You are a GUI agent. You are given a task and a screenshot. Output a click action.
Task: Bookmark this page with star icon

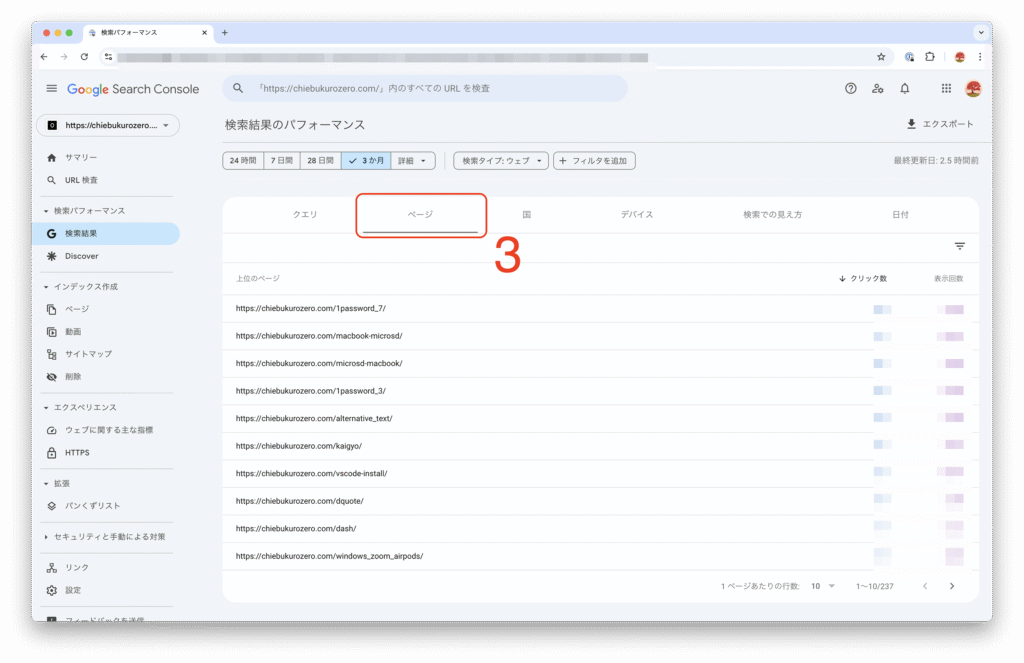[x=881, y=57]
